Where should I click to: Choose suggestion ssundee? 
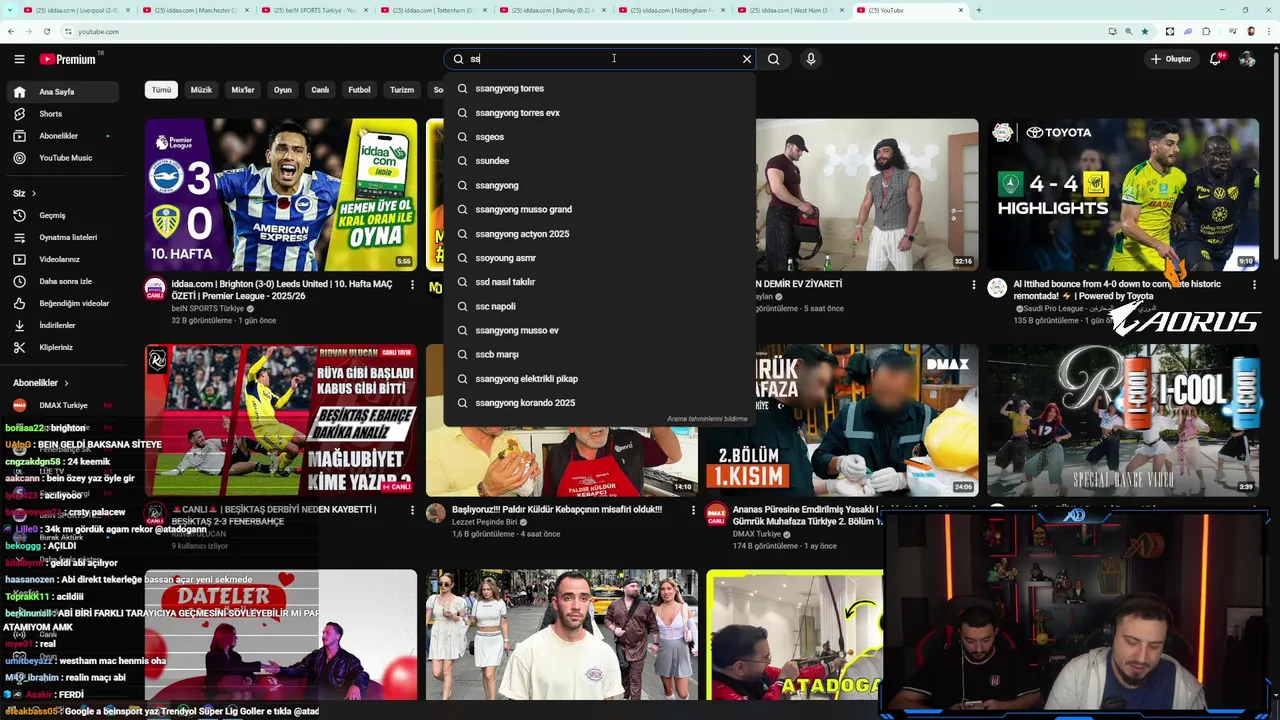600,161
